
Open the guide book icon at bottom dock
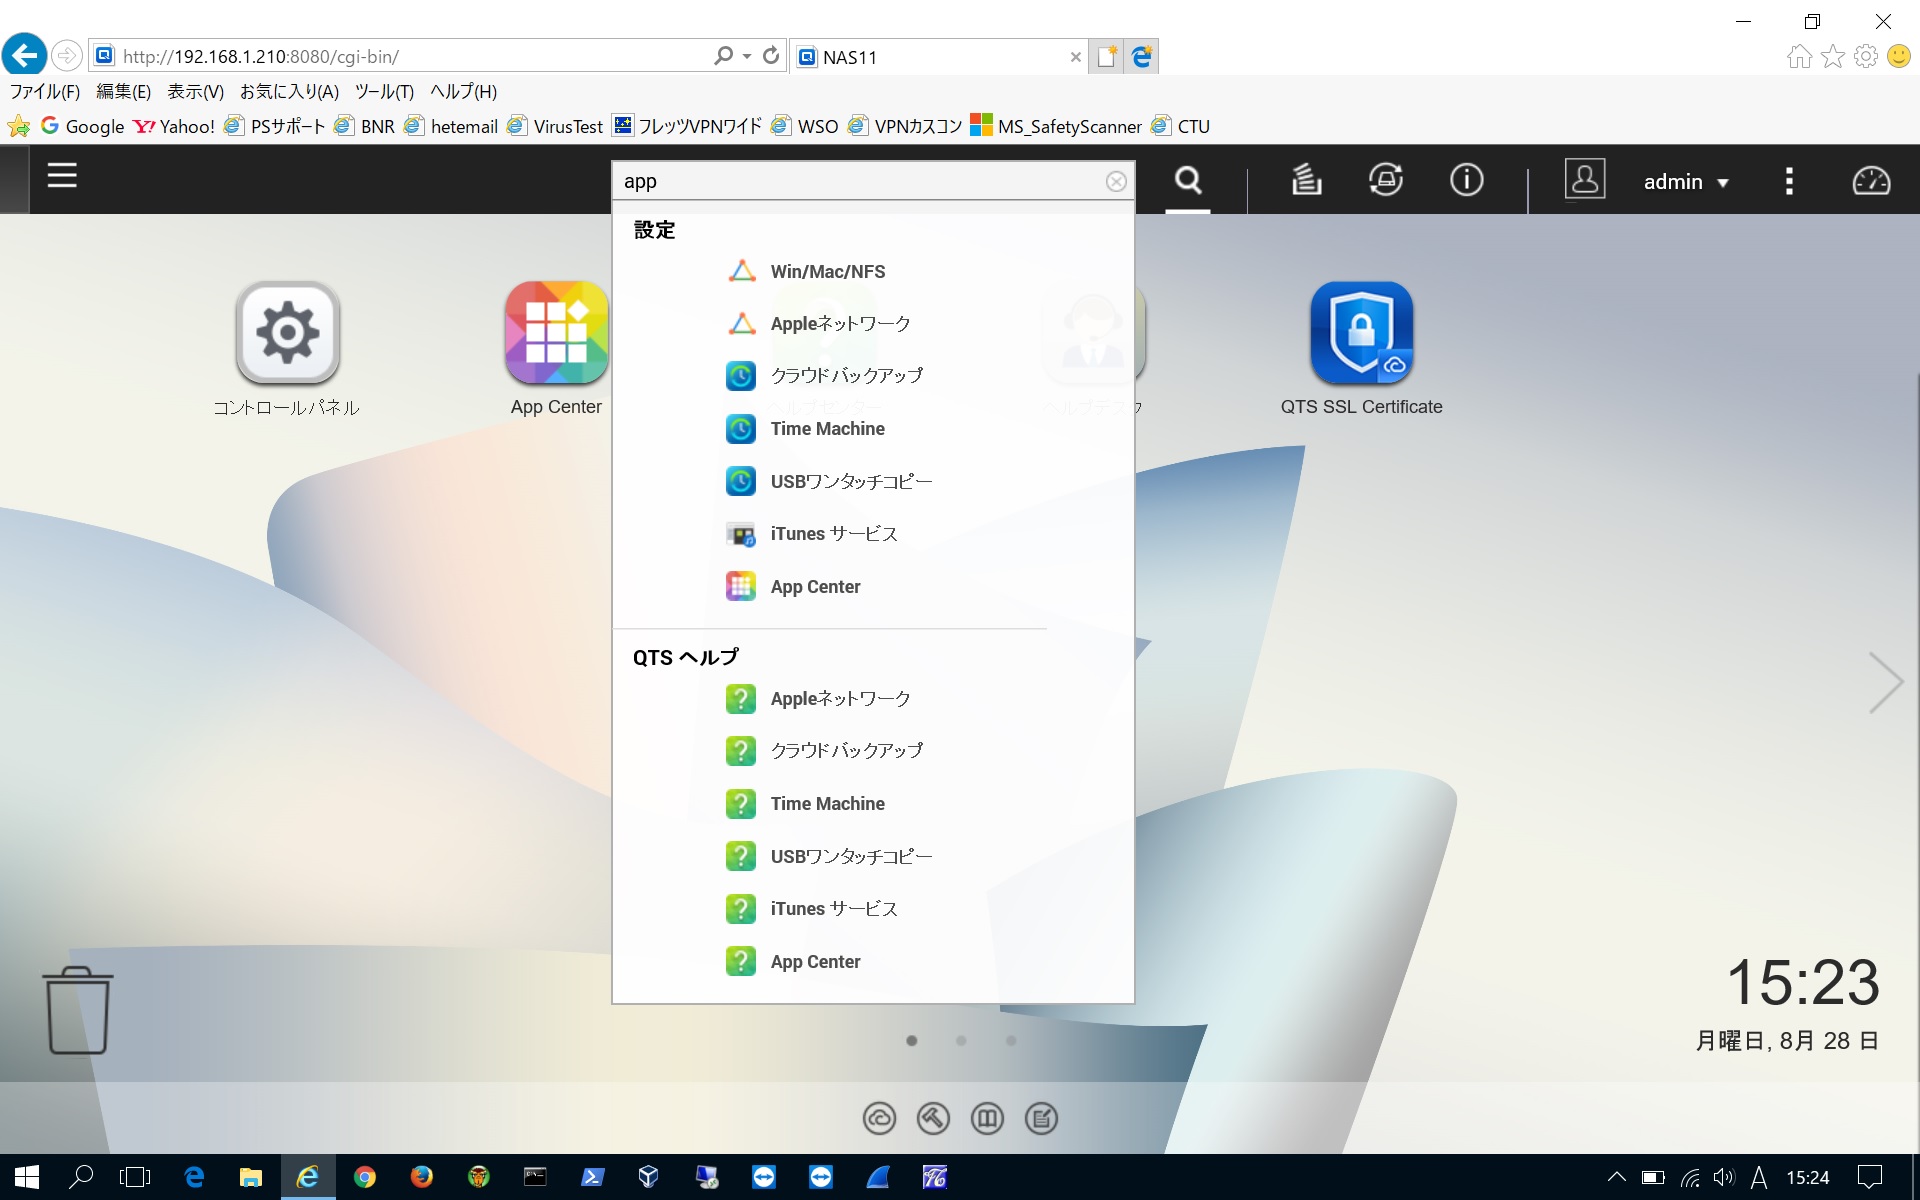coord(988,1118)
